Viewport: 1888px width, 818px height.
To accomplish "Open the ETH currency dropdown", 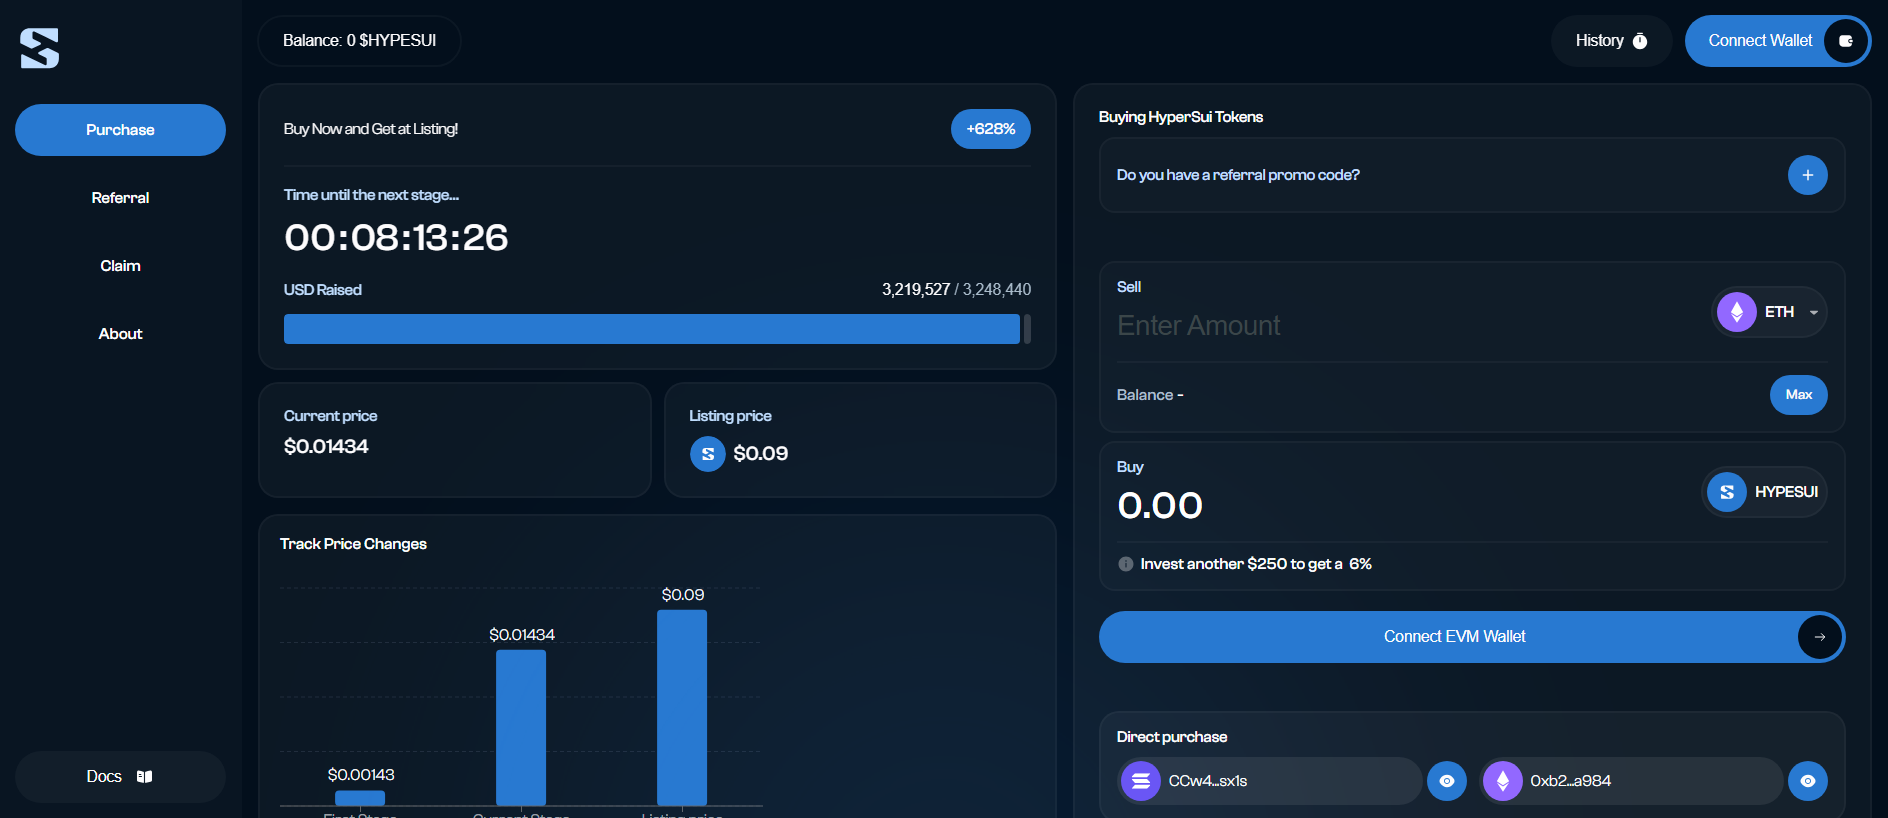I will [x=1770, y=312].
